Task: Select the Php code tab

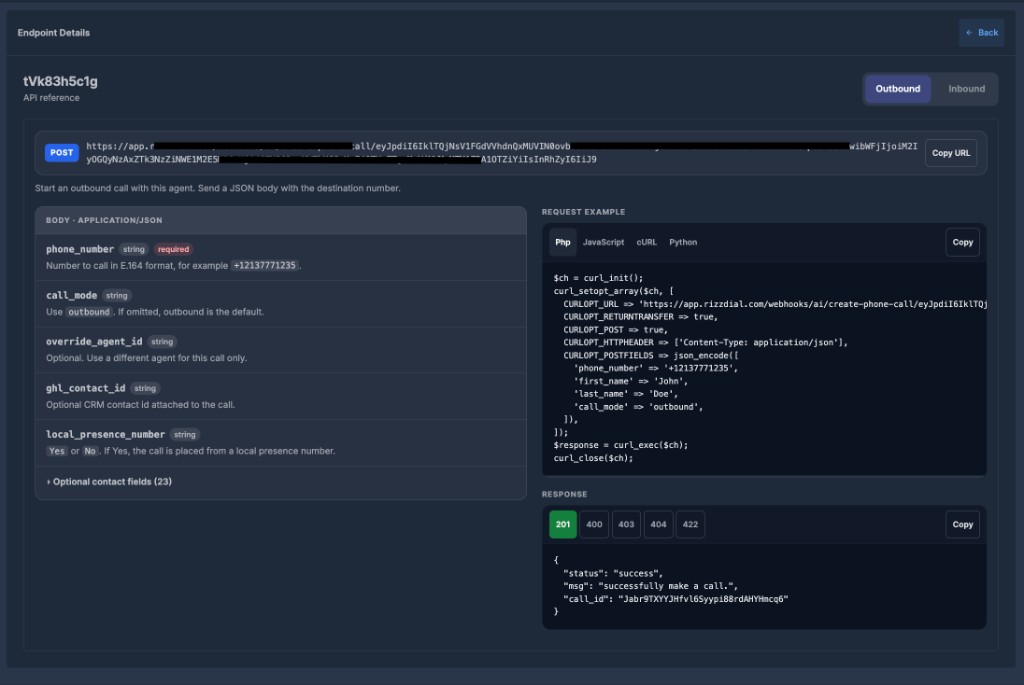Action: pos(562,242)
